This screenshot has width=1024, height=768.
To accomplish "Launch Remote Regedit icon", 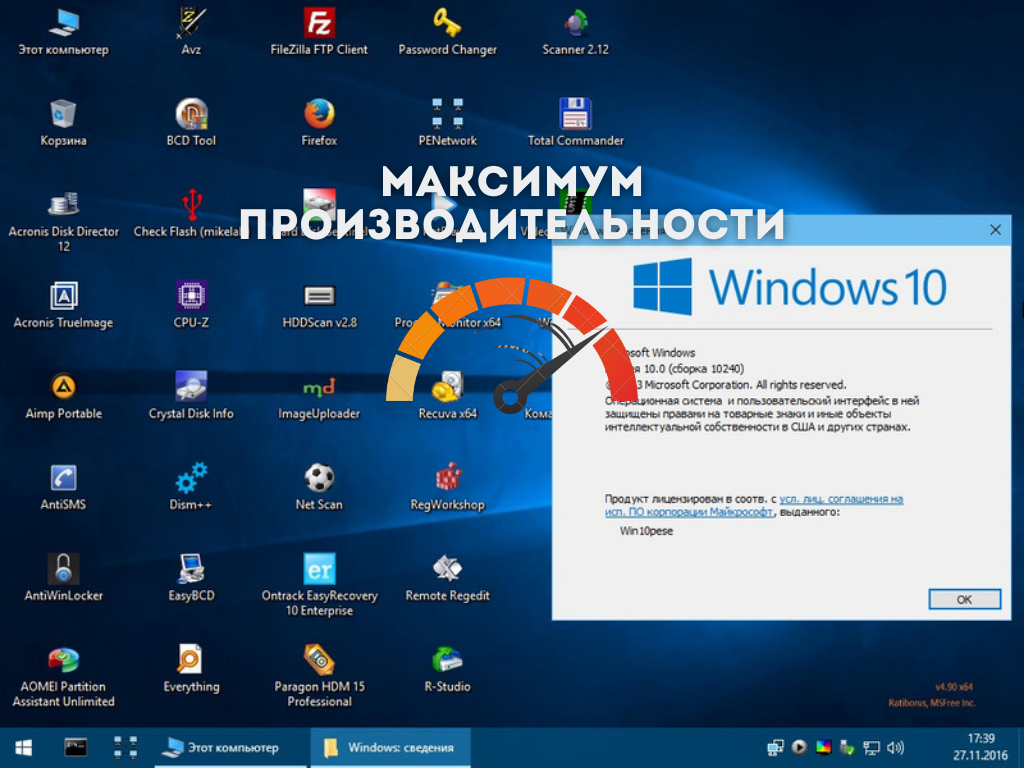I will [x=447, y=578].
